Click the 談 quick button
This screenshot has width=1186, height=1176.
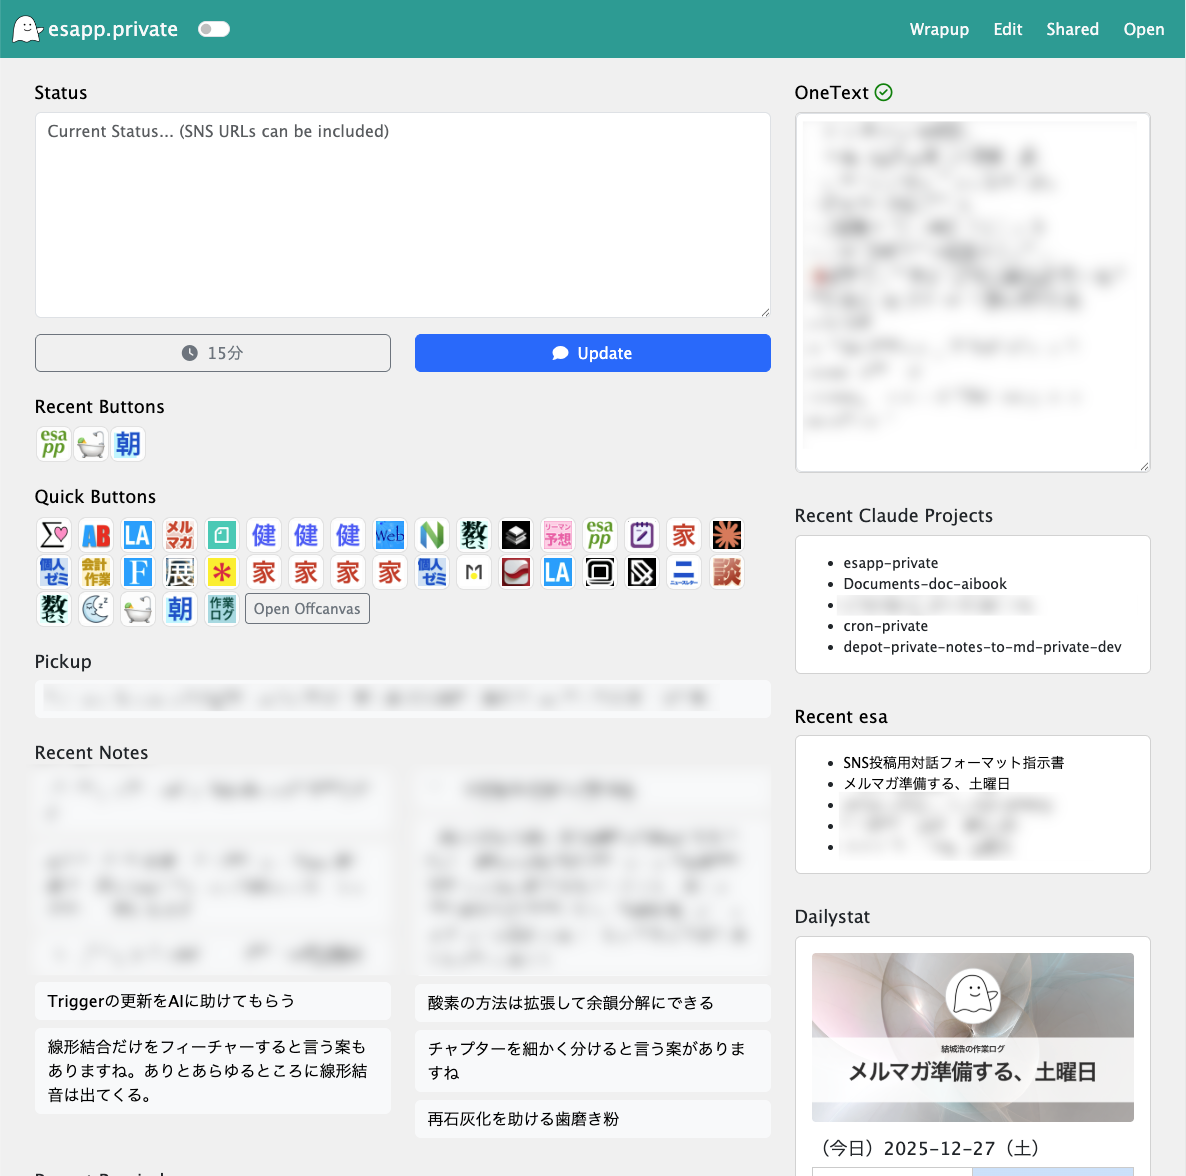tap(726, 572)
